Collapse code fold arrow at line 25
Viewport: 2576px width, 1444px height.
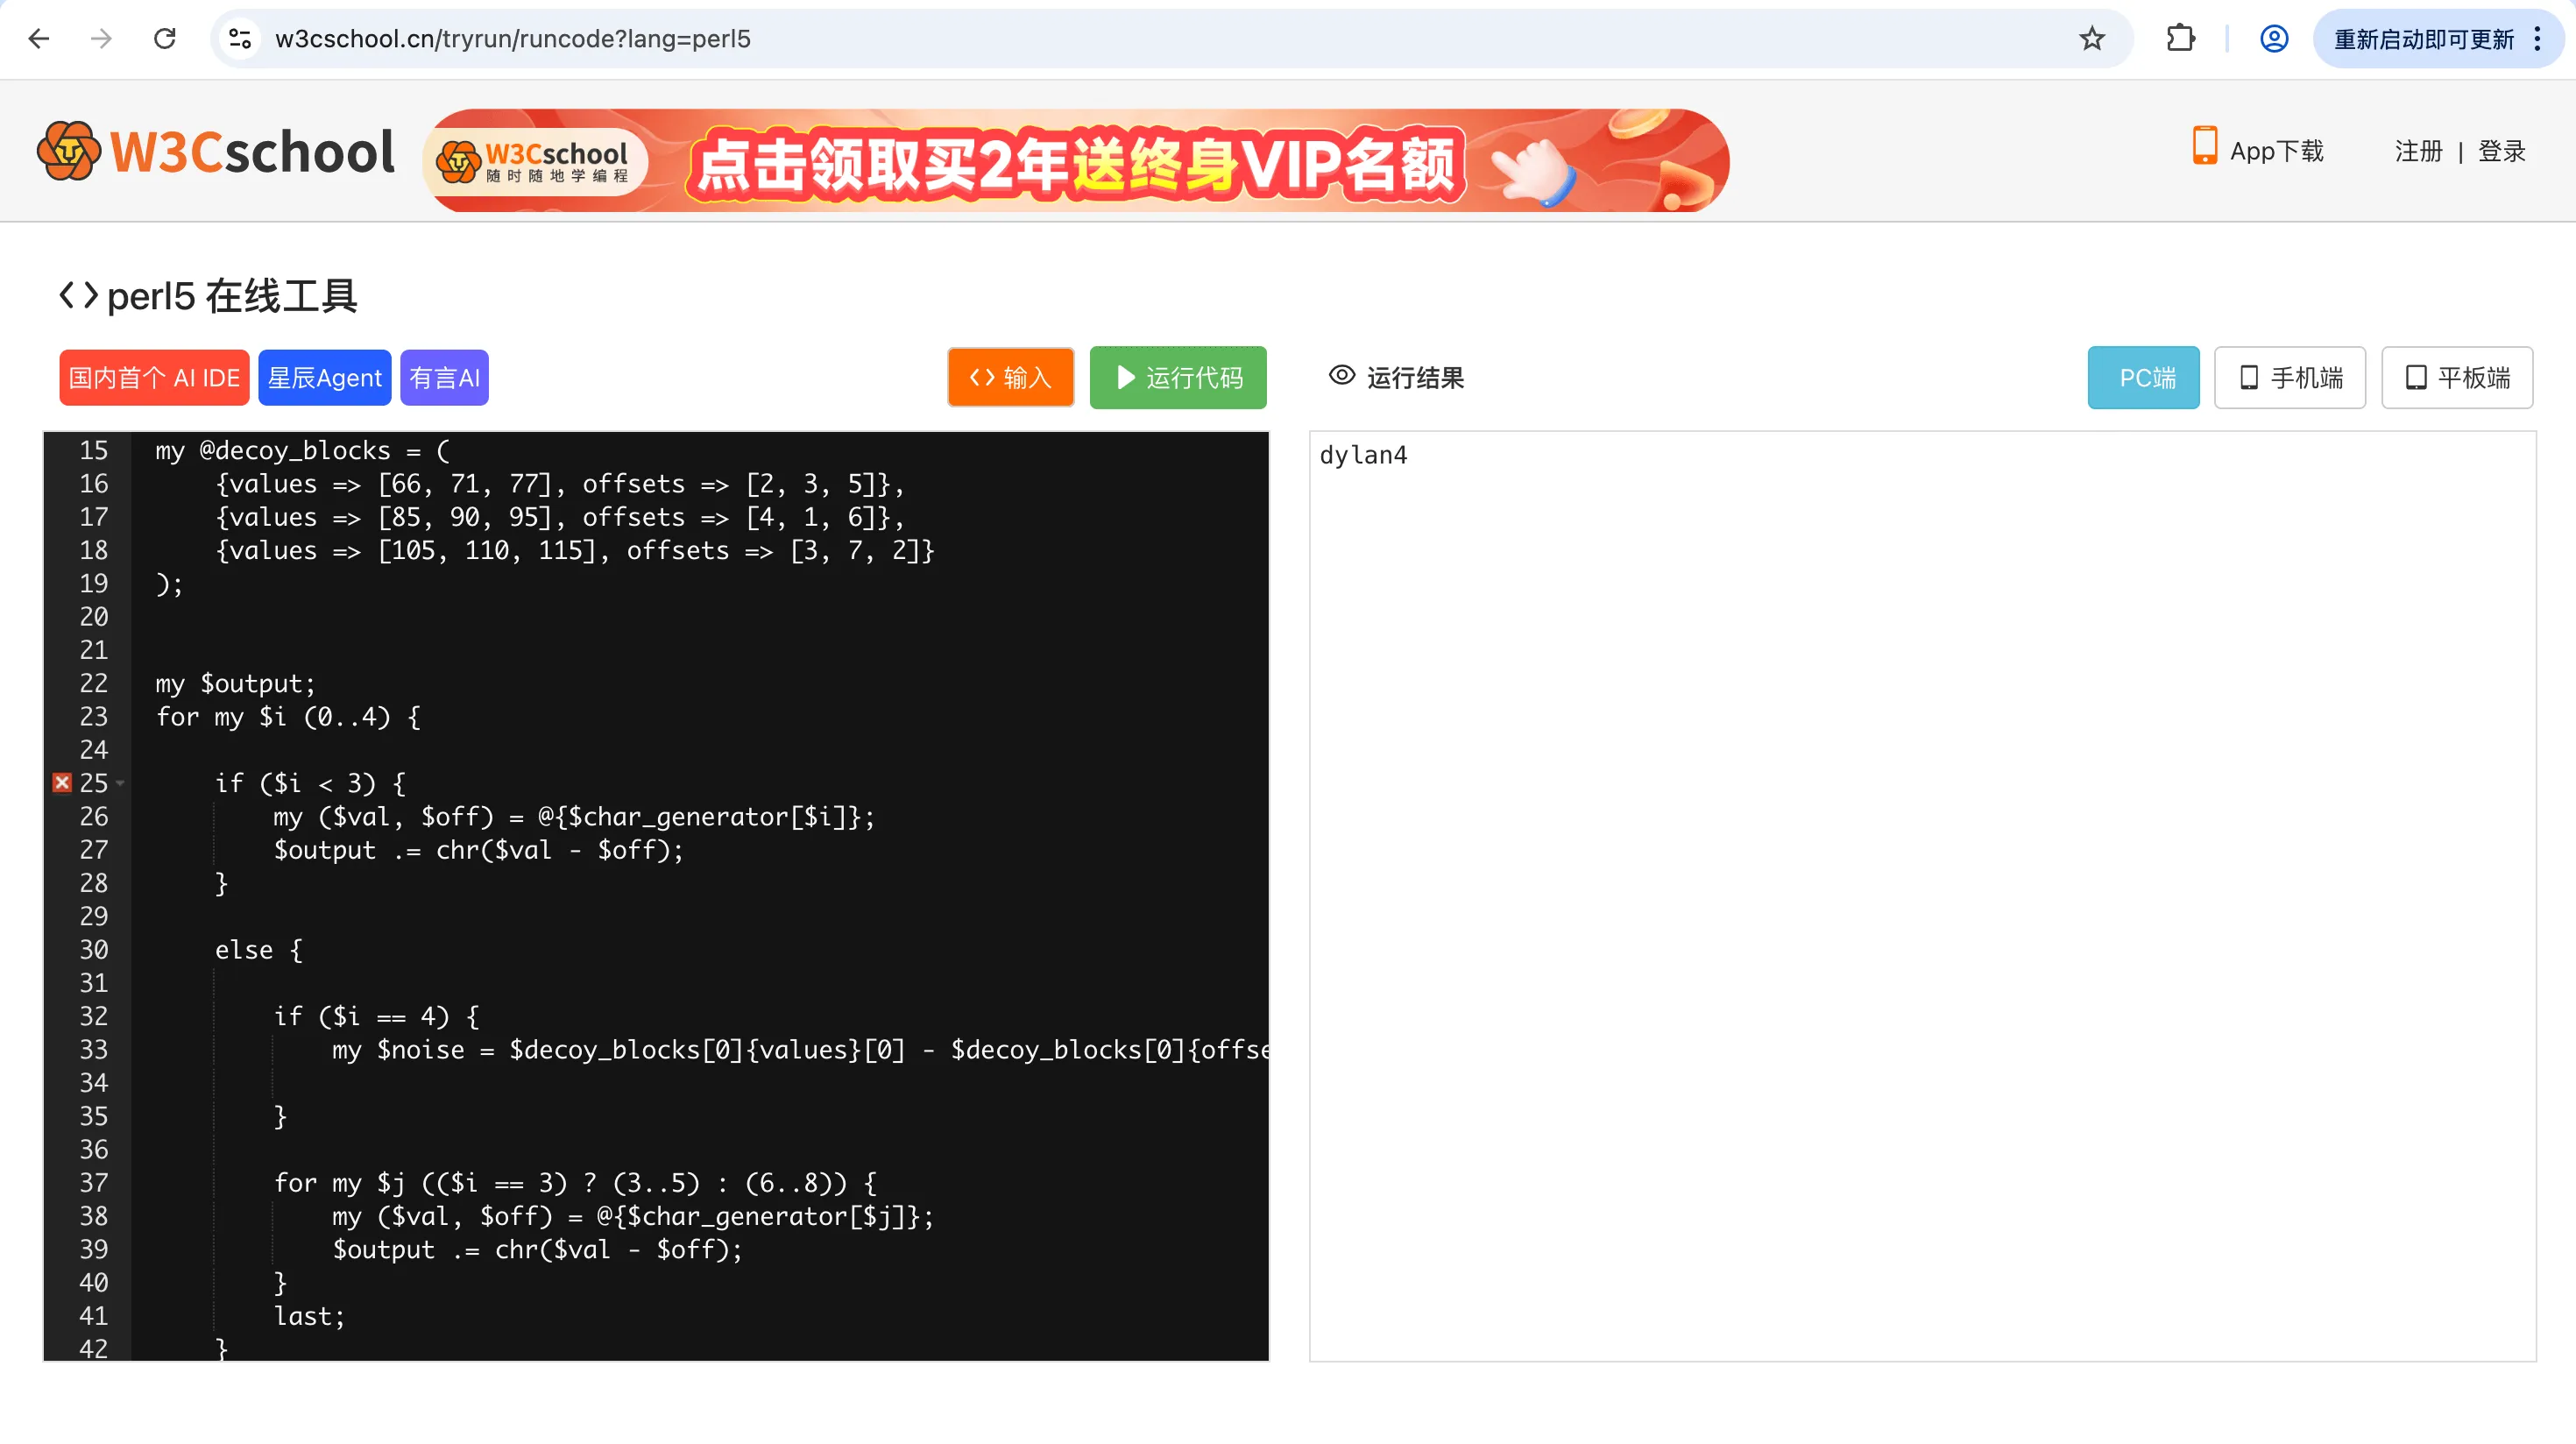click(120, 784)
